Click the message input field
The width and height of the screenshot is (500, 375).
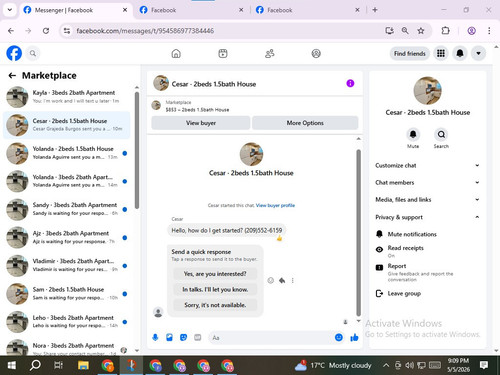(271, 338)
